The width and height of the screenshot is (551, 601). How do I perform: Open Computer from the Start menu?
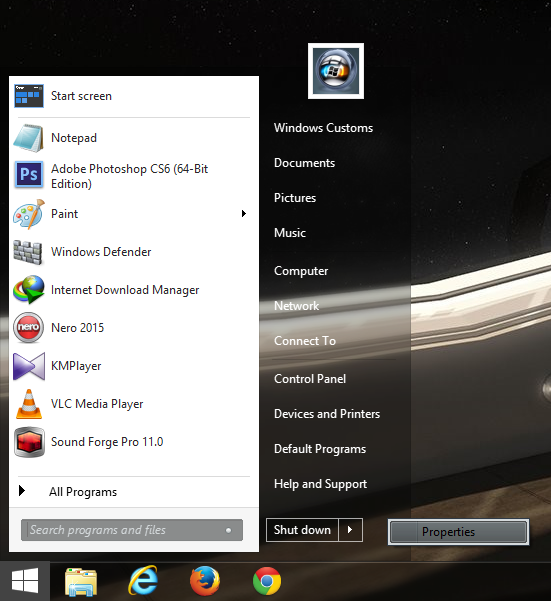[301, 271]
